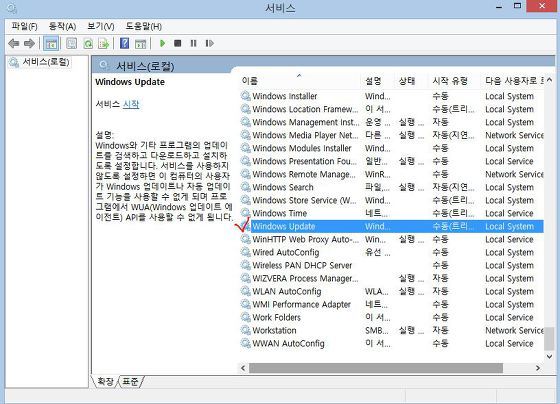Switch to the 표준 tab
Viewport: 560px width, 404px height.
click(130, 381)
